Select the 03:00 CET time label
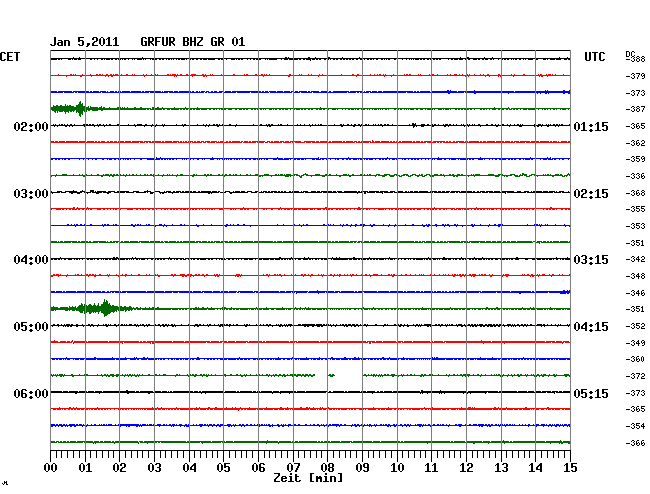The image size is (650, 494). click(31, 194)
